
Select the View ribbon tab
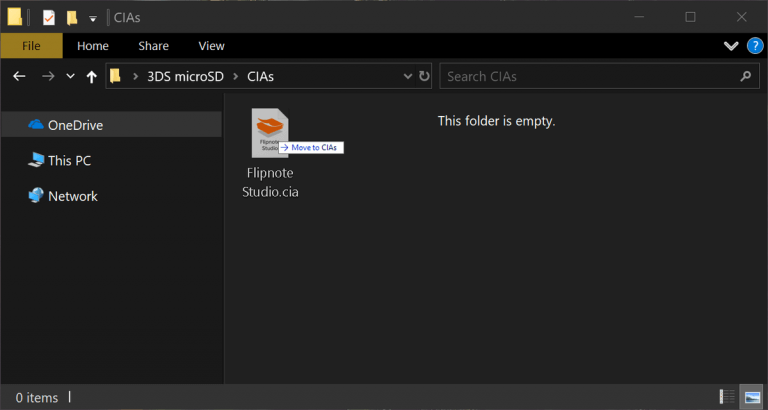[211, 46]
